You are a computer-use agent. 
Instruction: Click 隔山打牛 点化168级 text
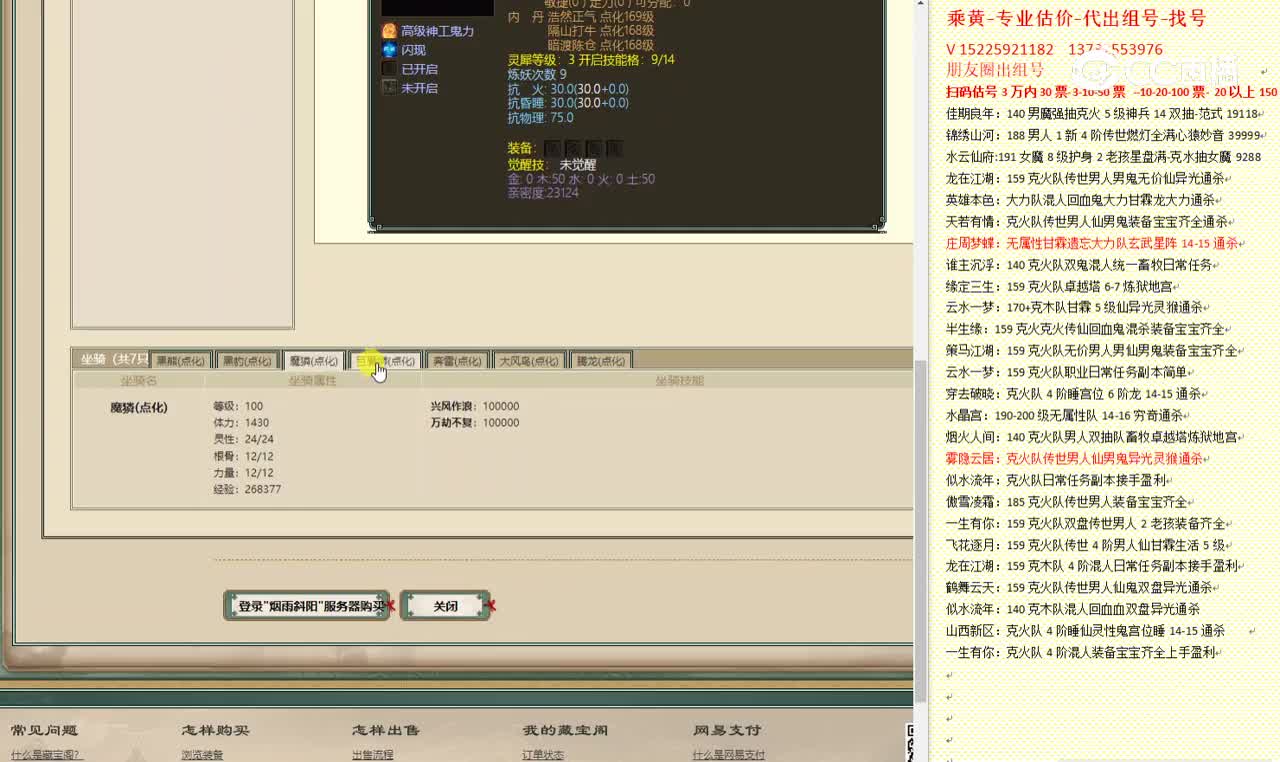(x=600, y=31)
